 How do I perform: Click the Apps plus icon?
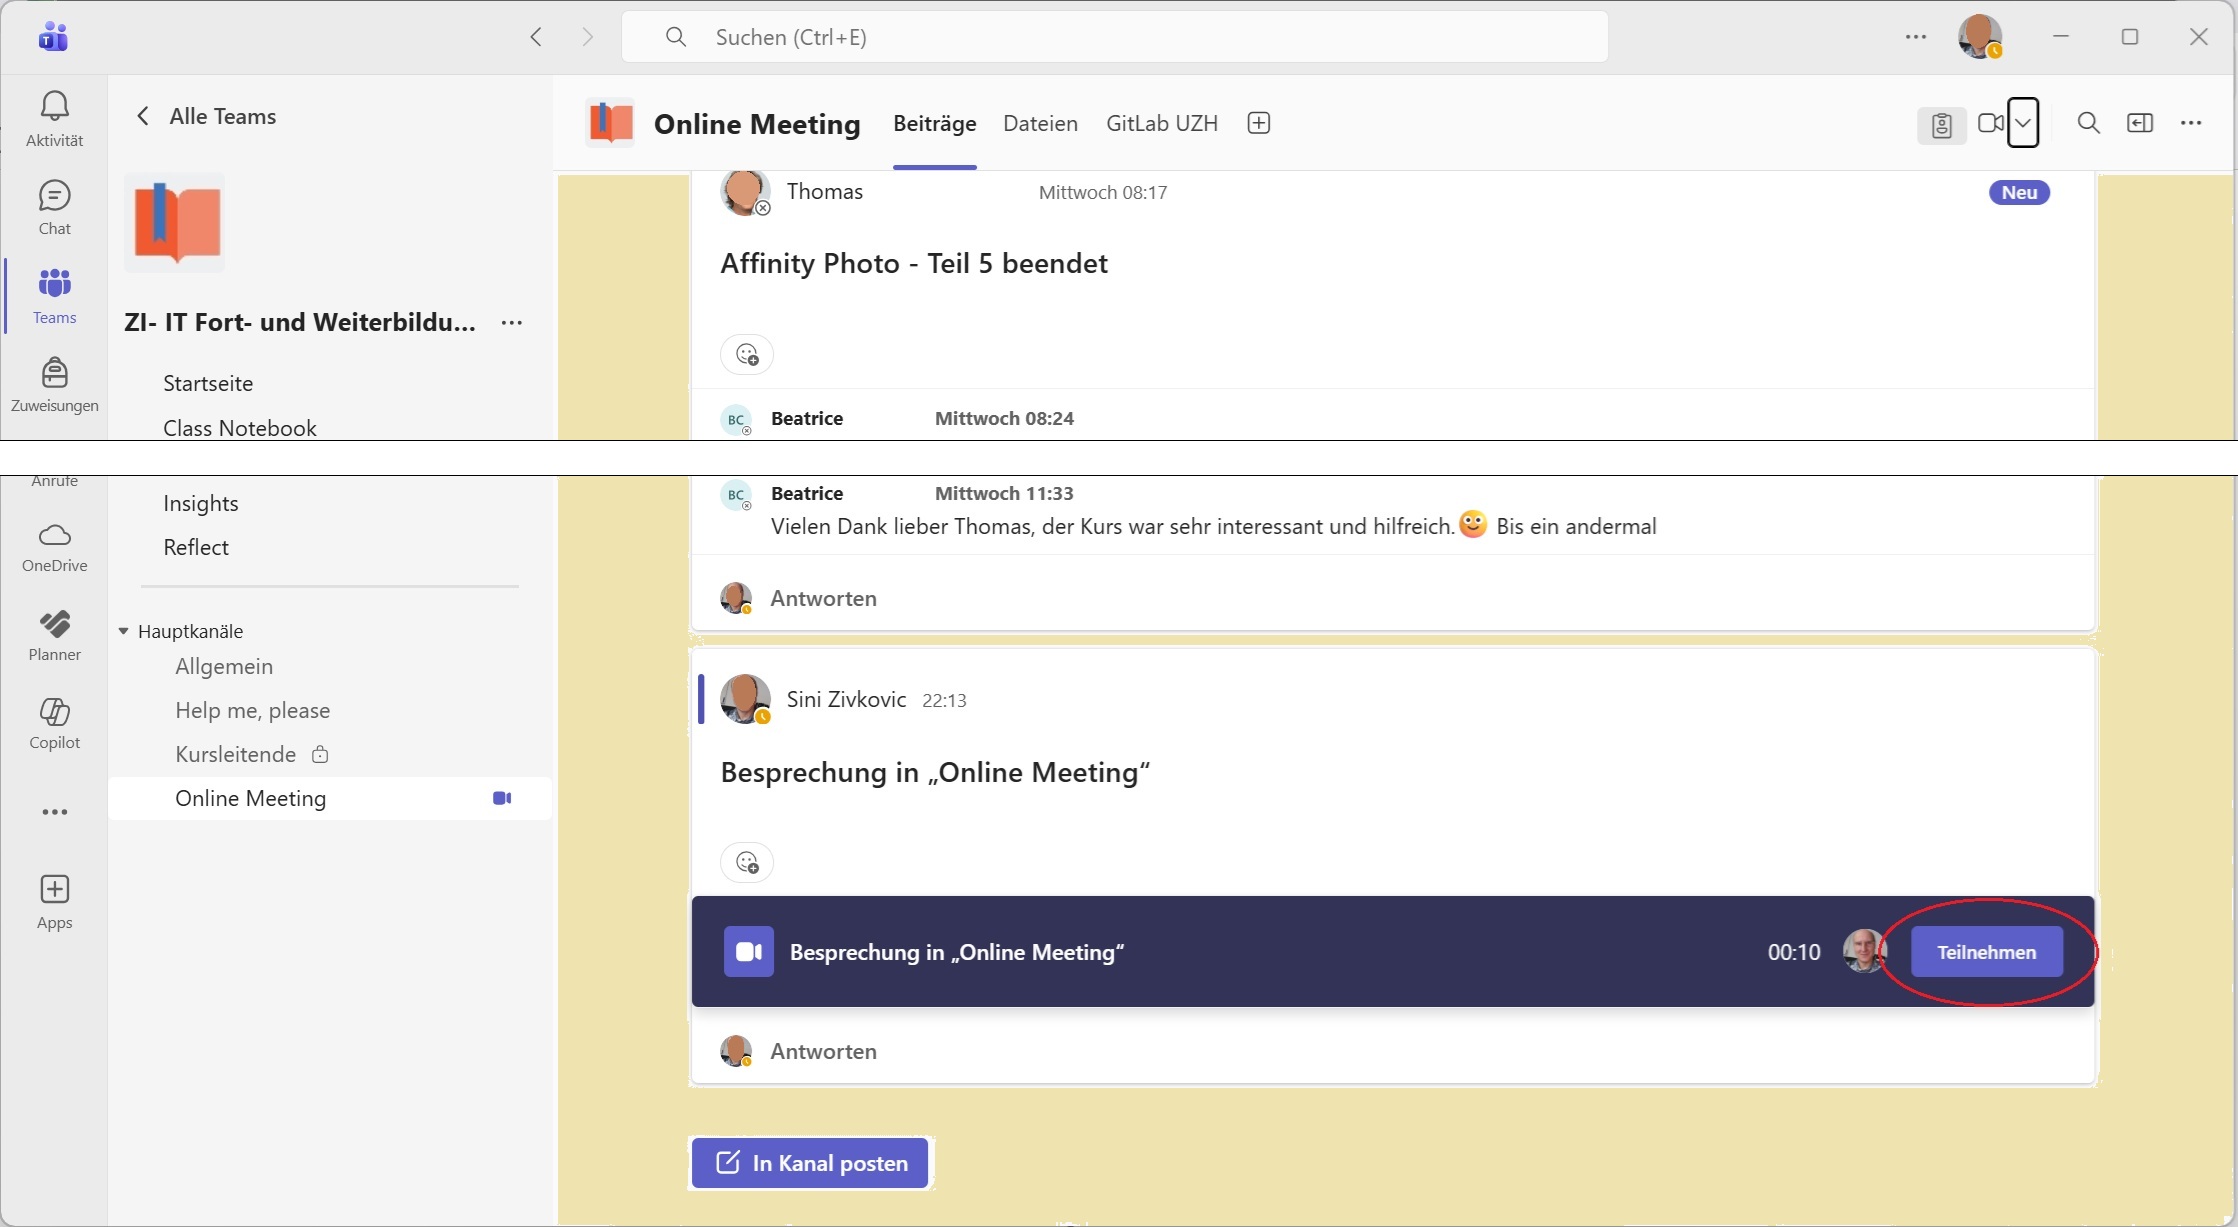coord(54,890)
